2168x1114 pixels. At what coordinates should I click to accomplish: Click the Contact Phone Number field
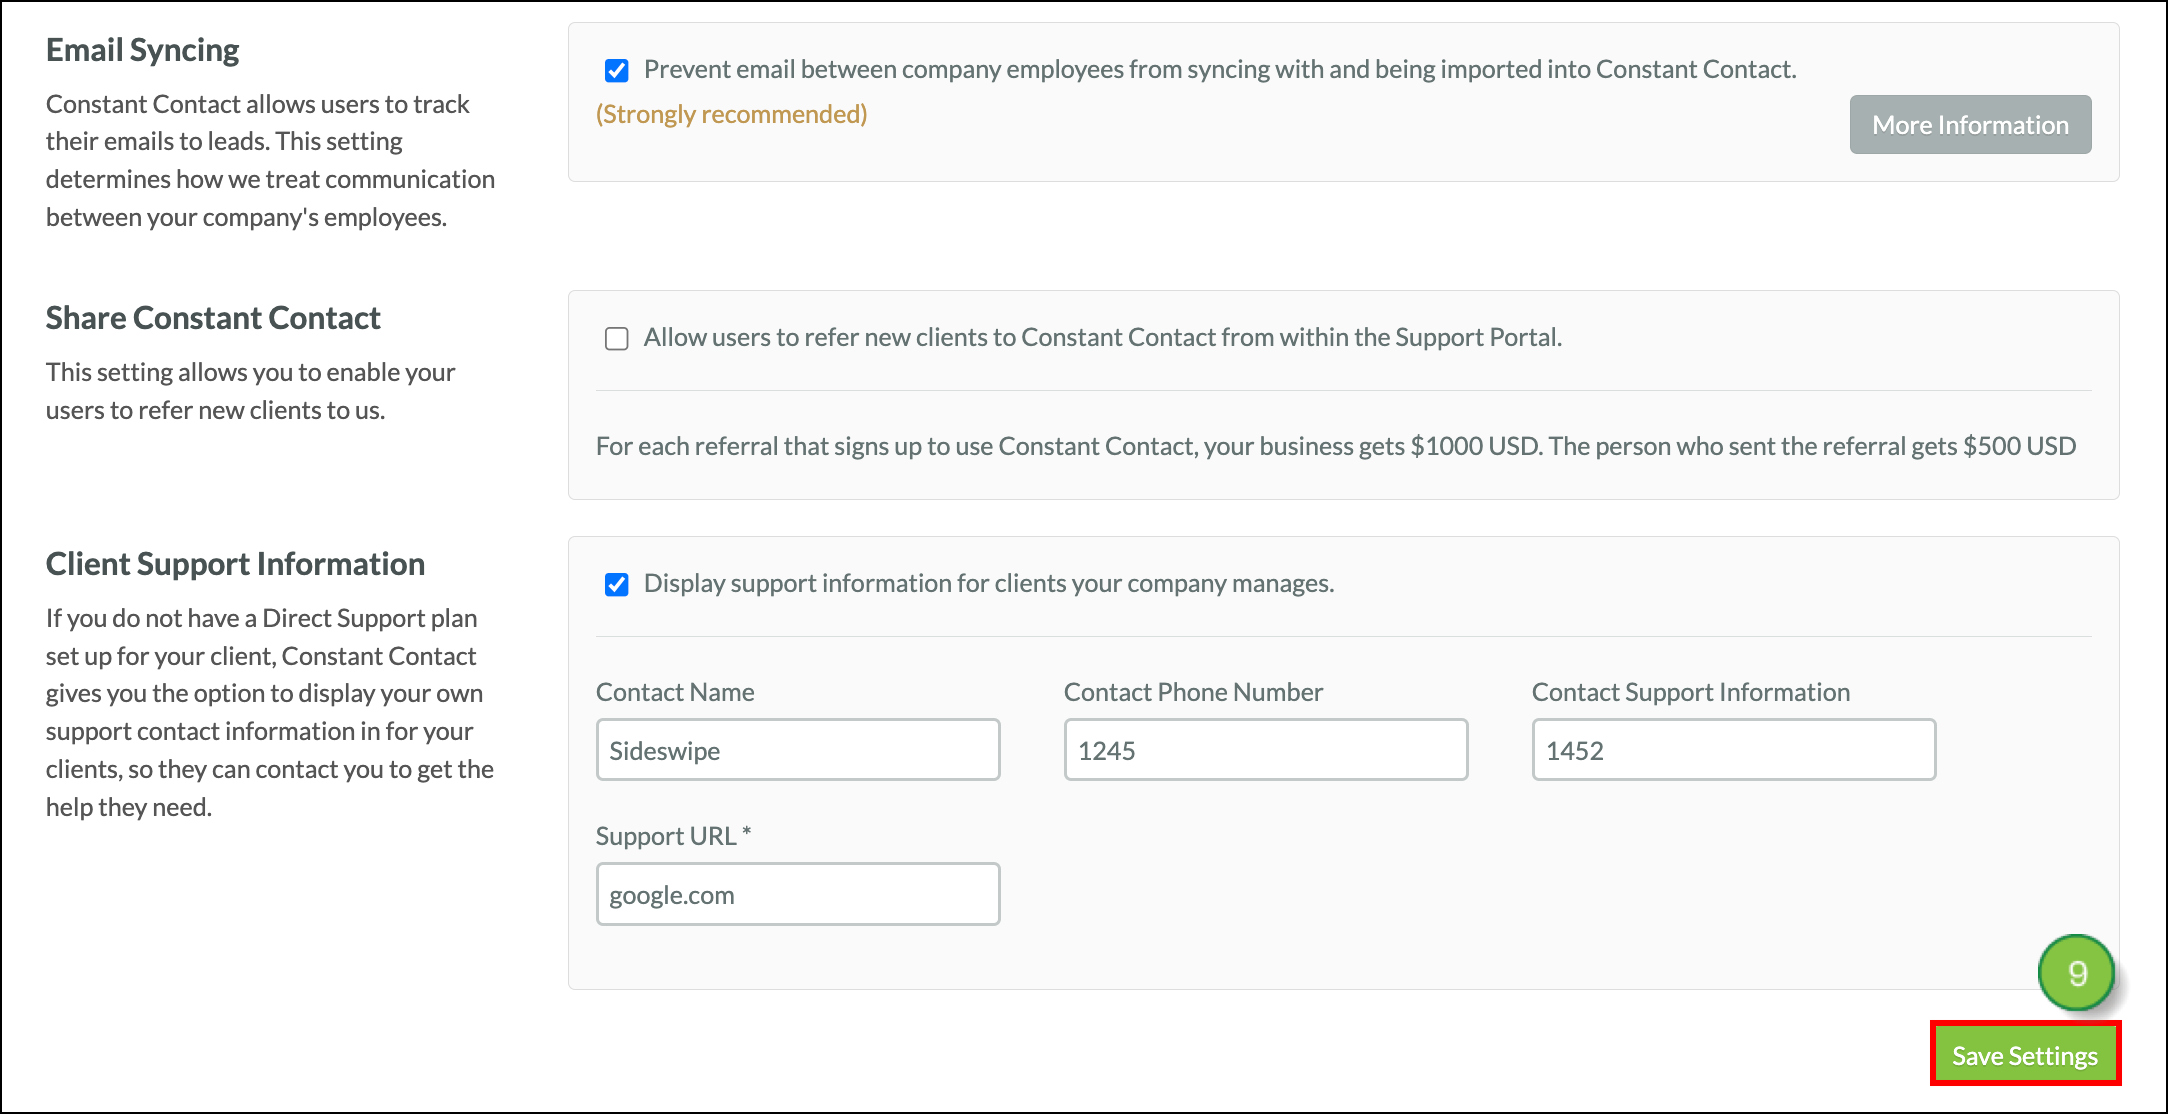1266,750
